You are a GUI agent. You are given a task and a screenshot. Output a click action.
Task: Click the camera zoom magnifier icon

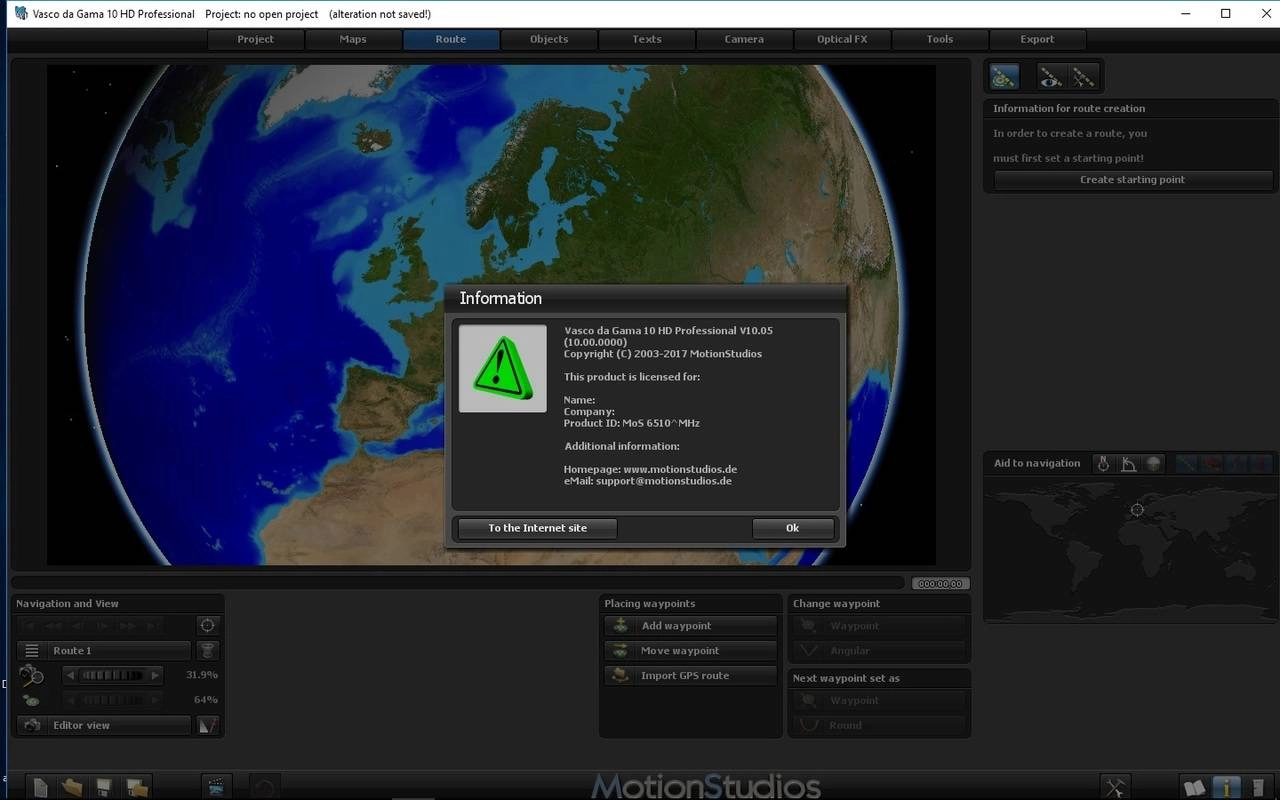pyautogui.click(x=31, y=675)
